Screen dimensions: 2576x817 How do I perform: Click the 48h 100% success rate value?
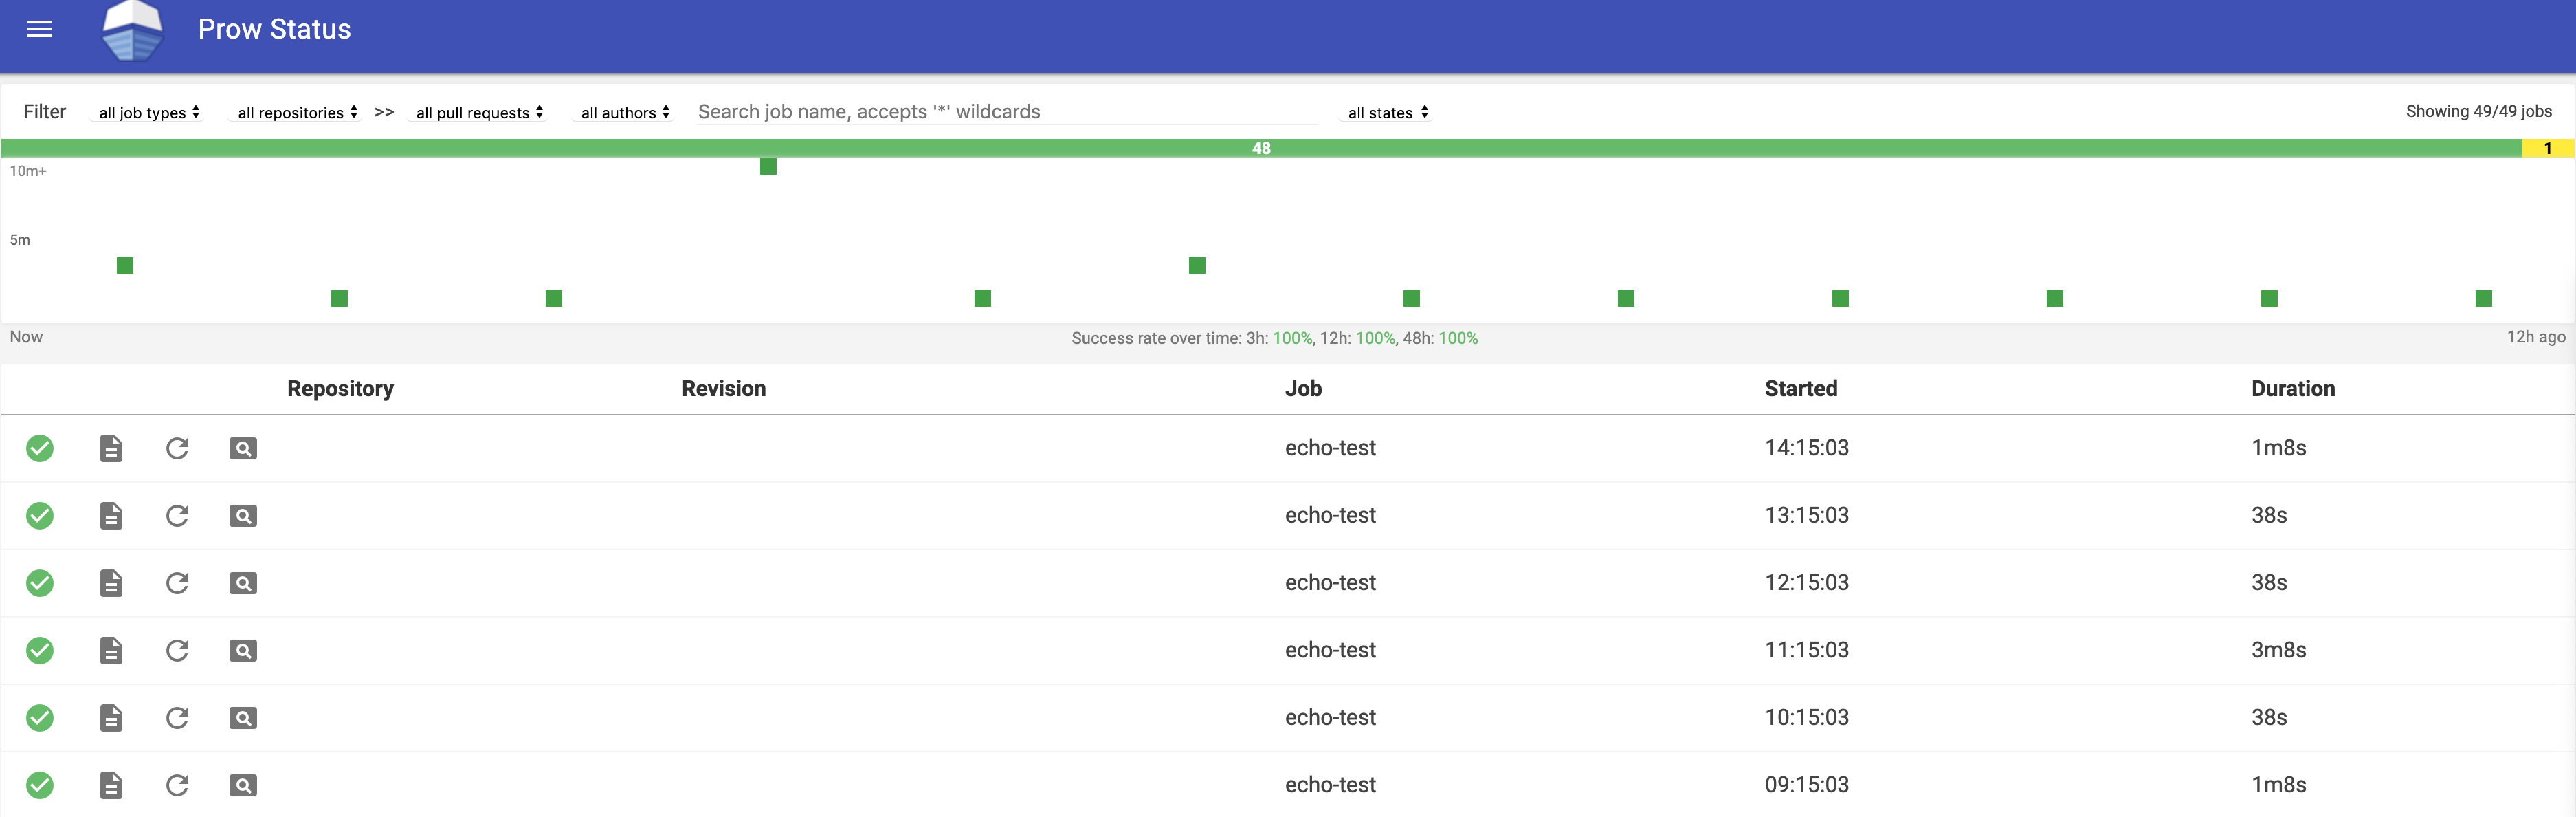(x=1458, y=338)
